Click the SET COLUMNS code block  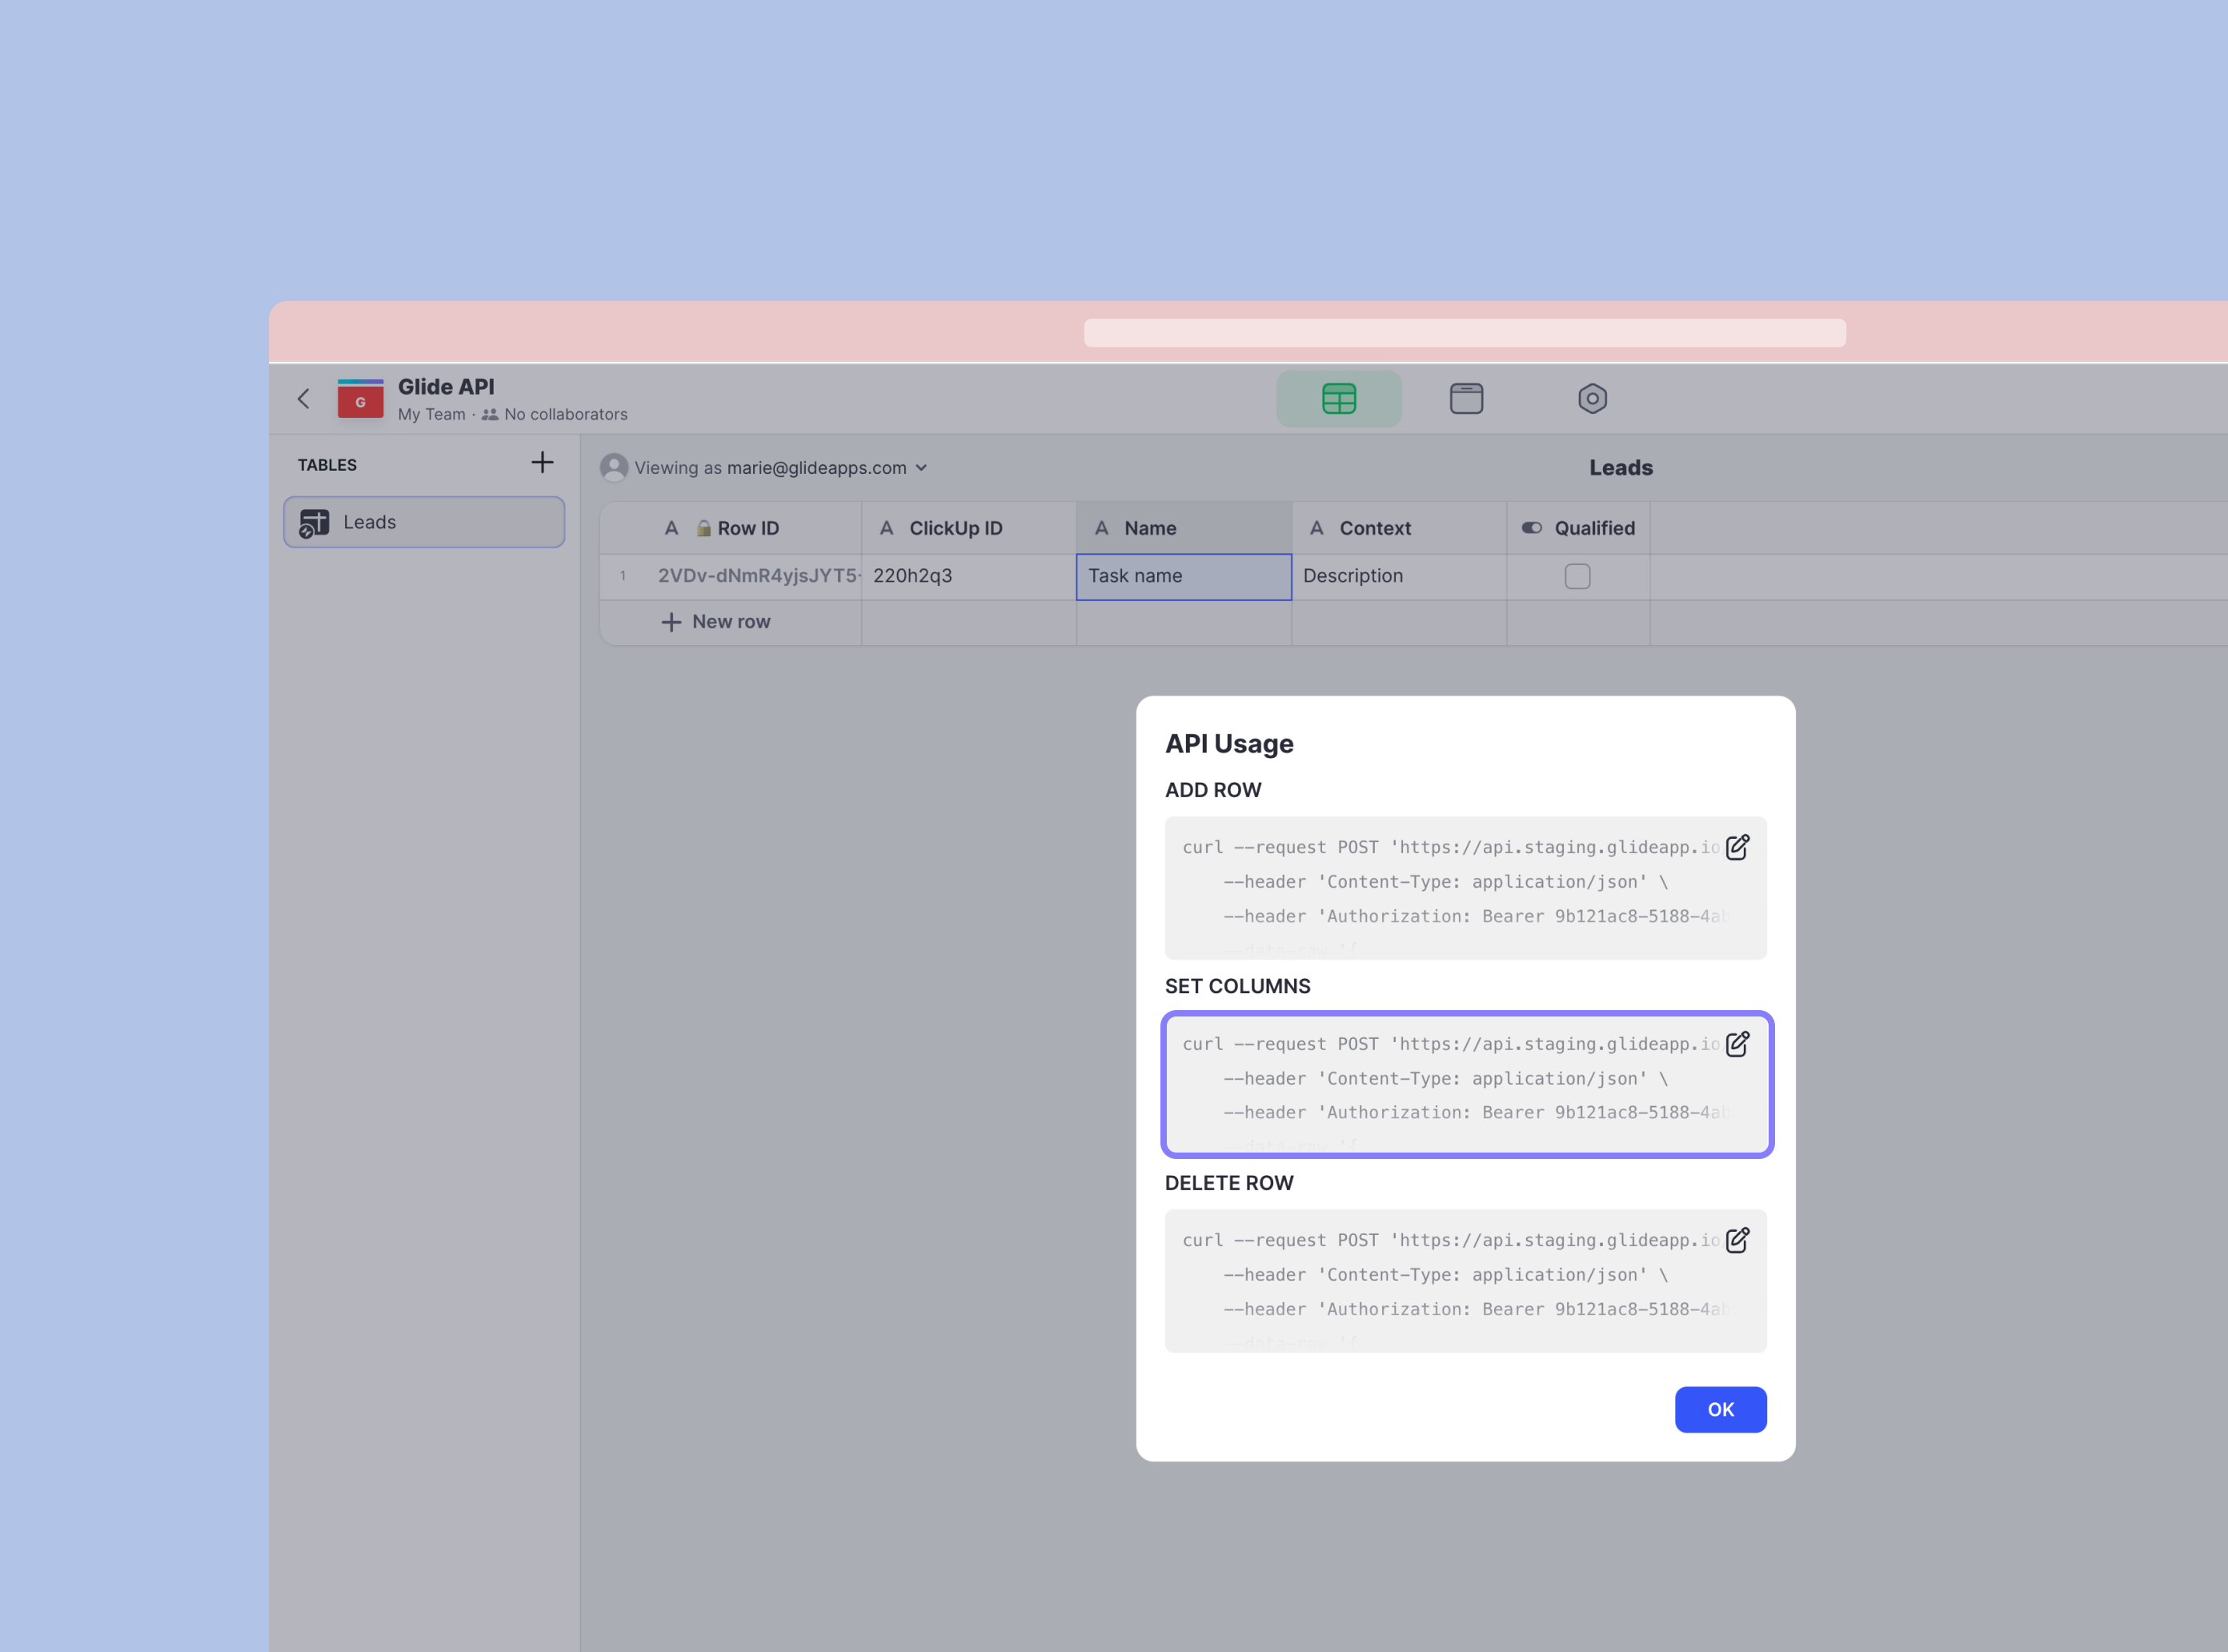click(1440, 1085)
